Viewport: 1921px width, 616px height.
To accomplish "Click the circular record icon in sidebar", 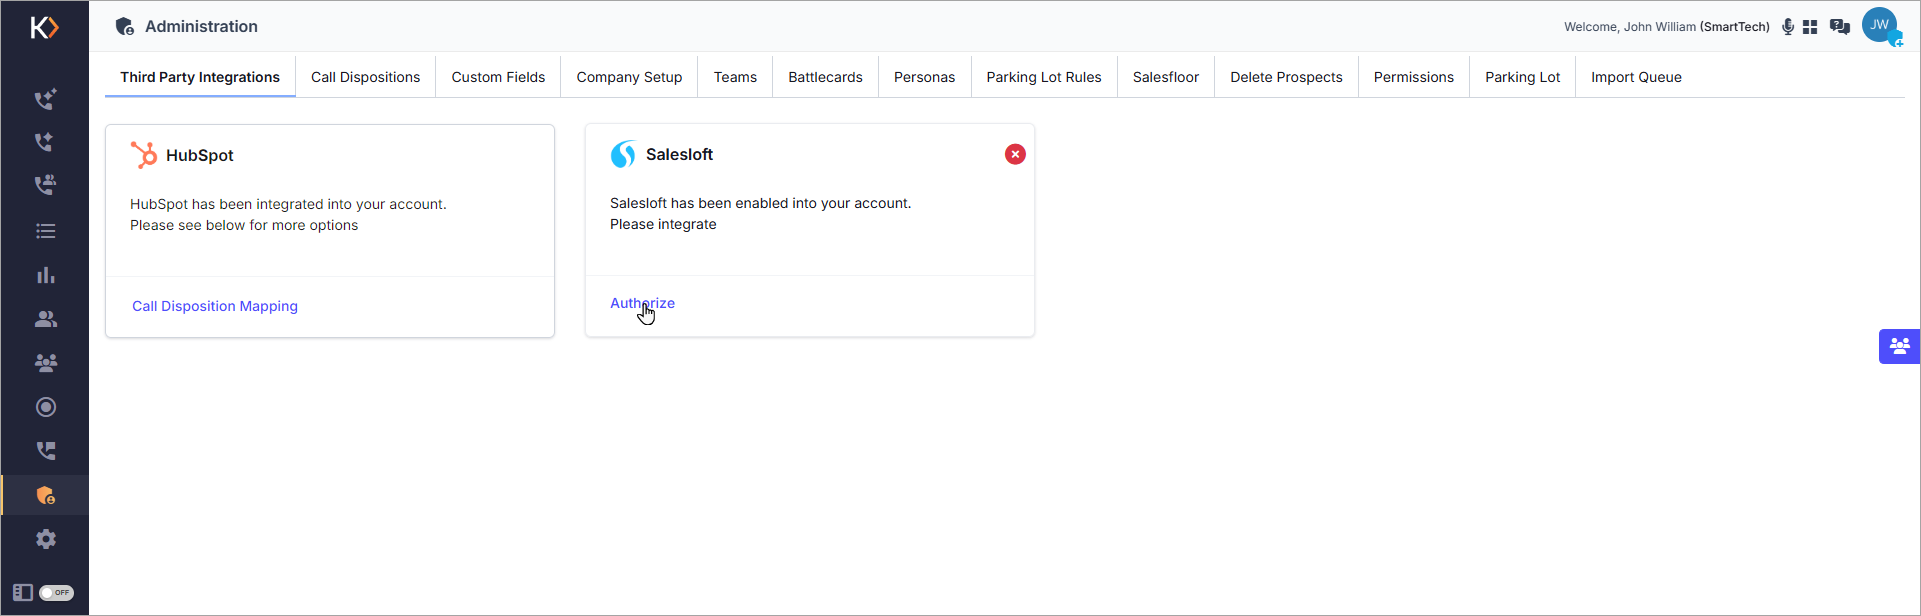I will (x=46, y=407).
